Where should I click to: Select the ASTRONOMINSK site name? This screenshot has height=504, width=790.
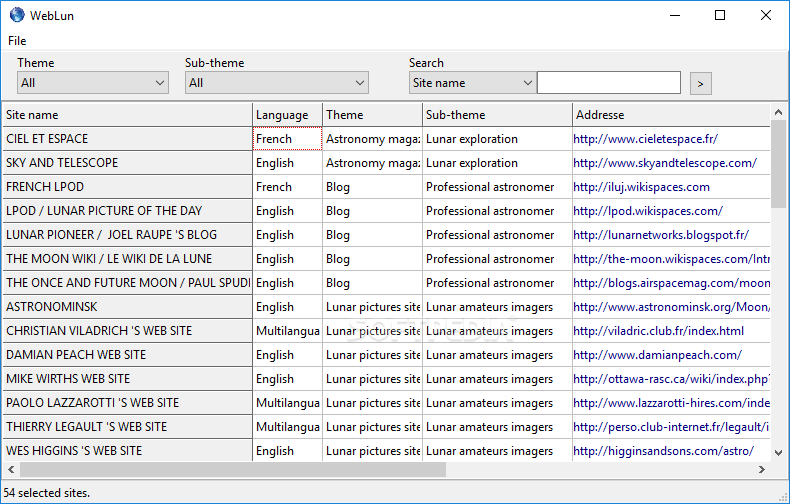tap(127, 307)
